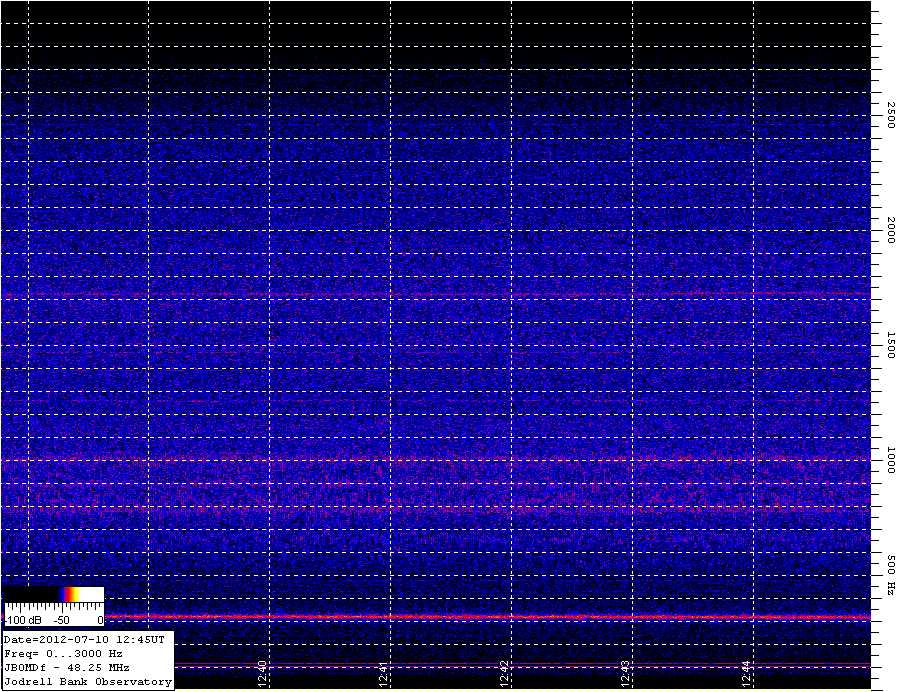Click the 12:41 time marker
Viewport: 900px width, 692px height.
click(383, 673)
